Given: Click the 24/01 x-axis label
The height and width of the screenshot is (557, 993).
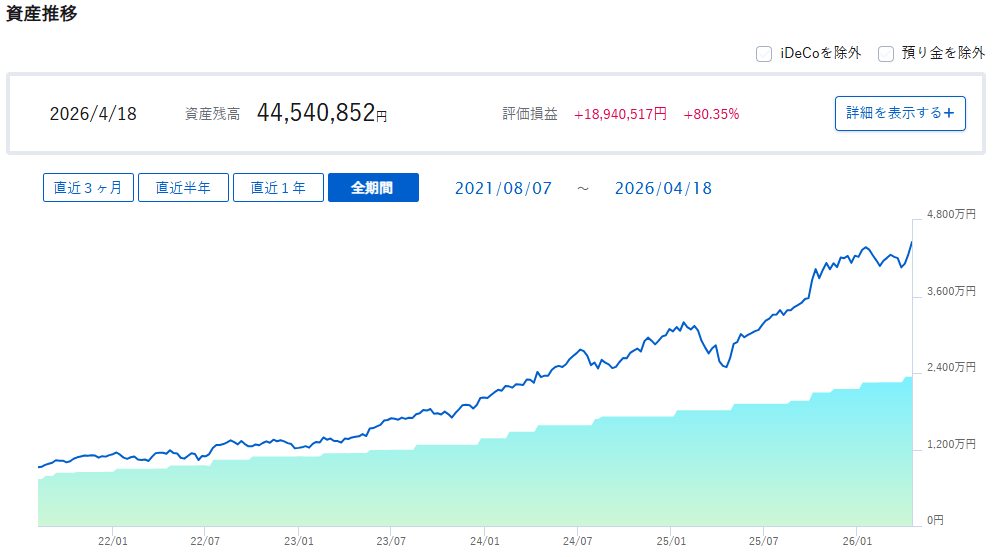Looking at the screenshot, I should click(484, 541).
